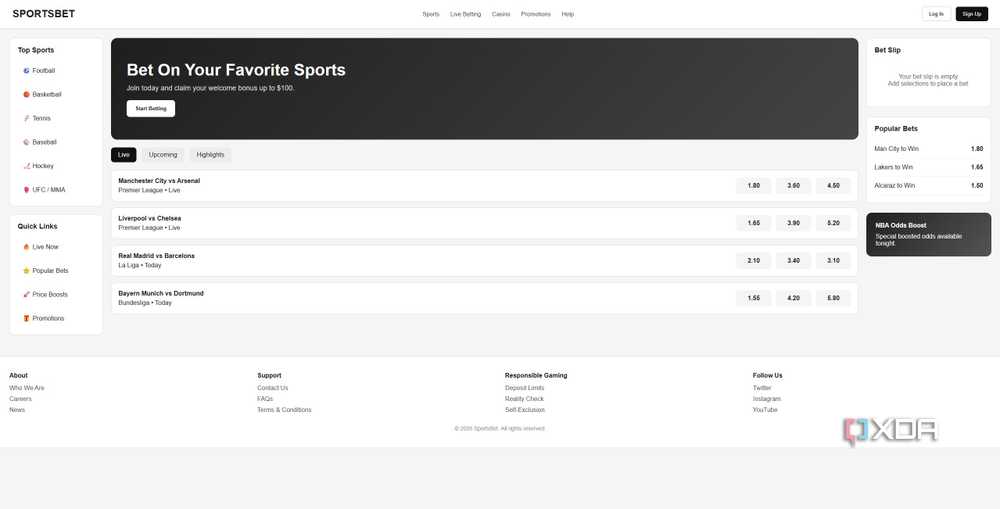Open the Manchester City vs Arsenal match title
Screen dimensions: 1000x509
(159, 181)
